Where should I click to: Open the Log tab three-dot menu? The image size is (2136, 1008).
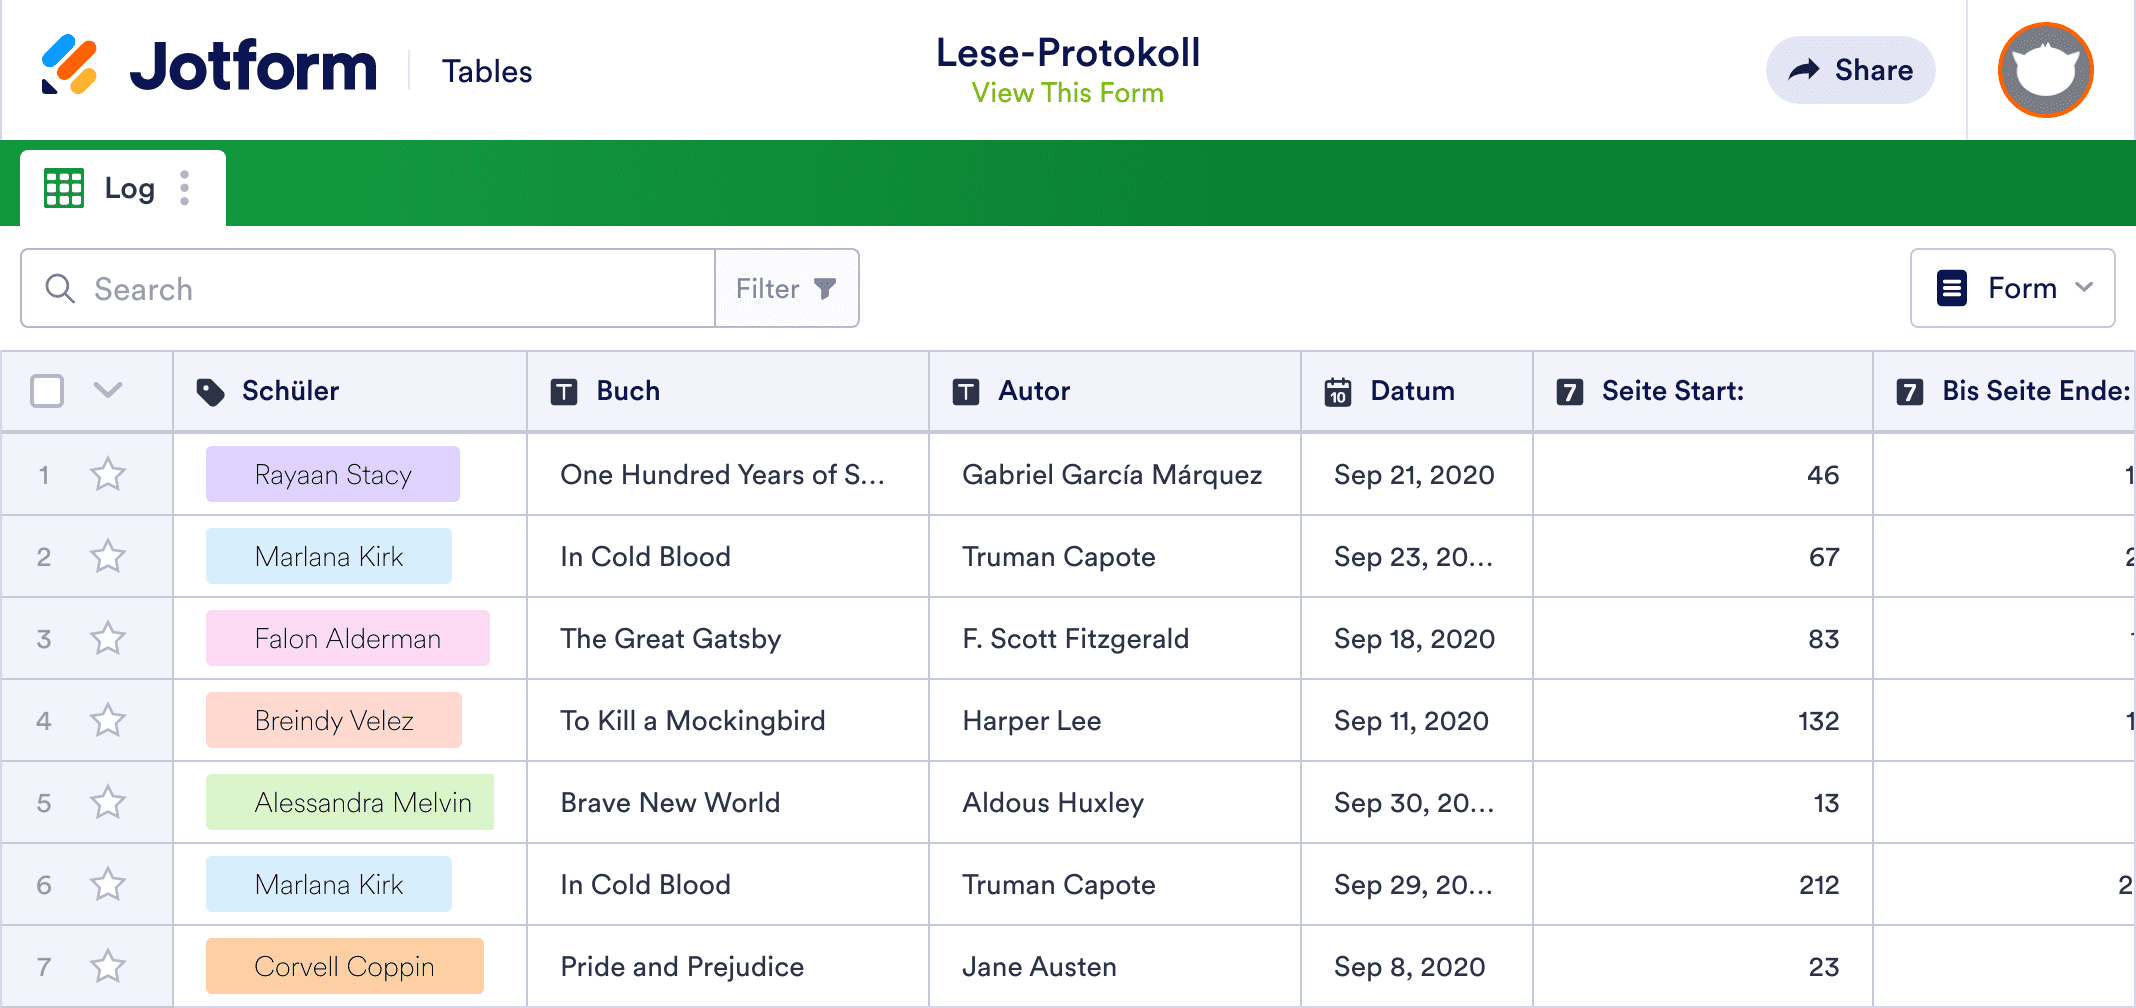185,187
